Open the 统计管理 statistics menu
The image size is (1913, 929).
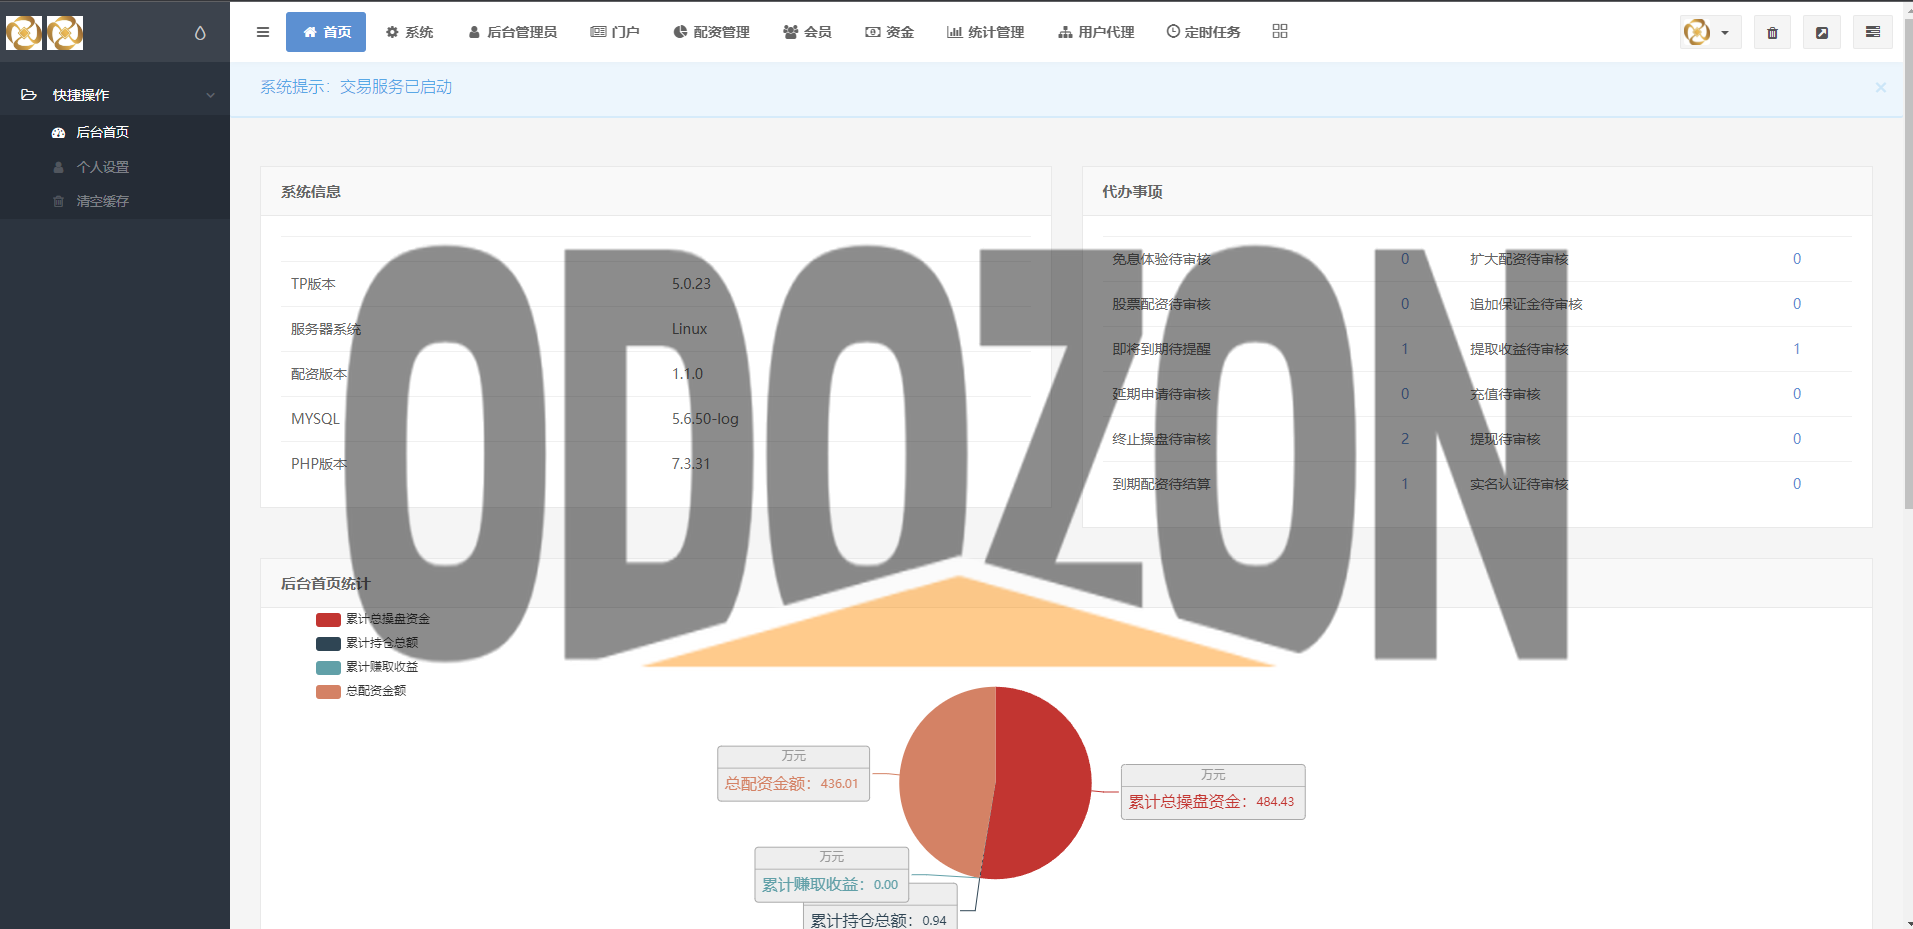tap(985, 32)
